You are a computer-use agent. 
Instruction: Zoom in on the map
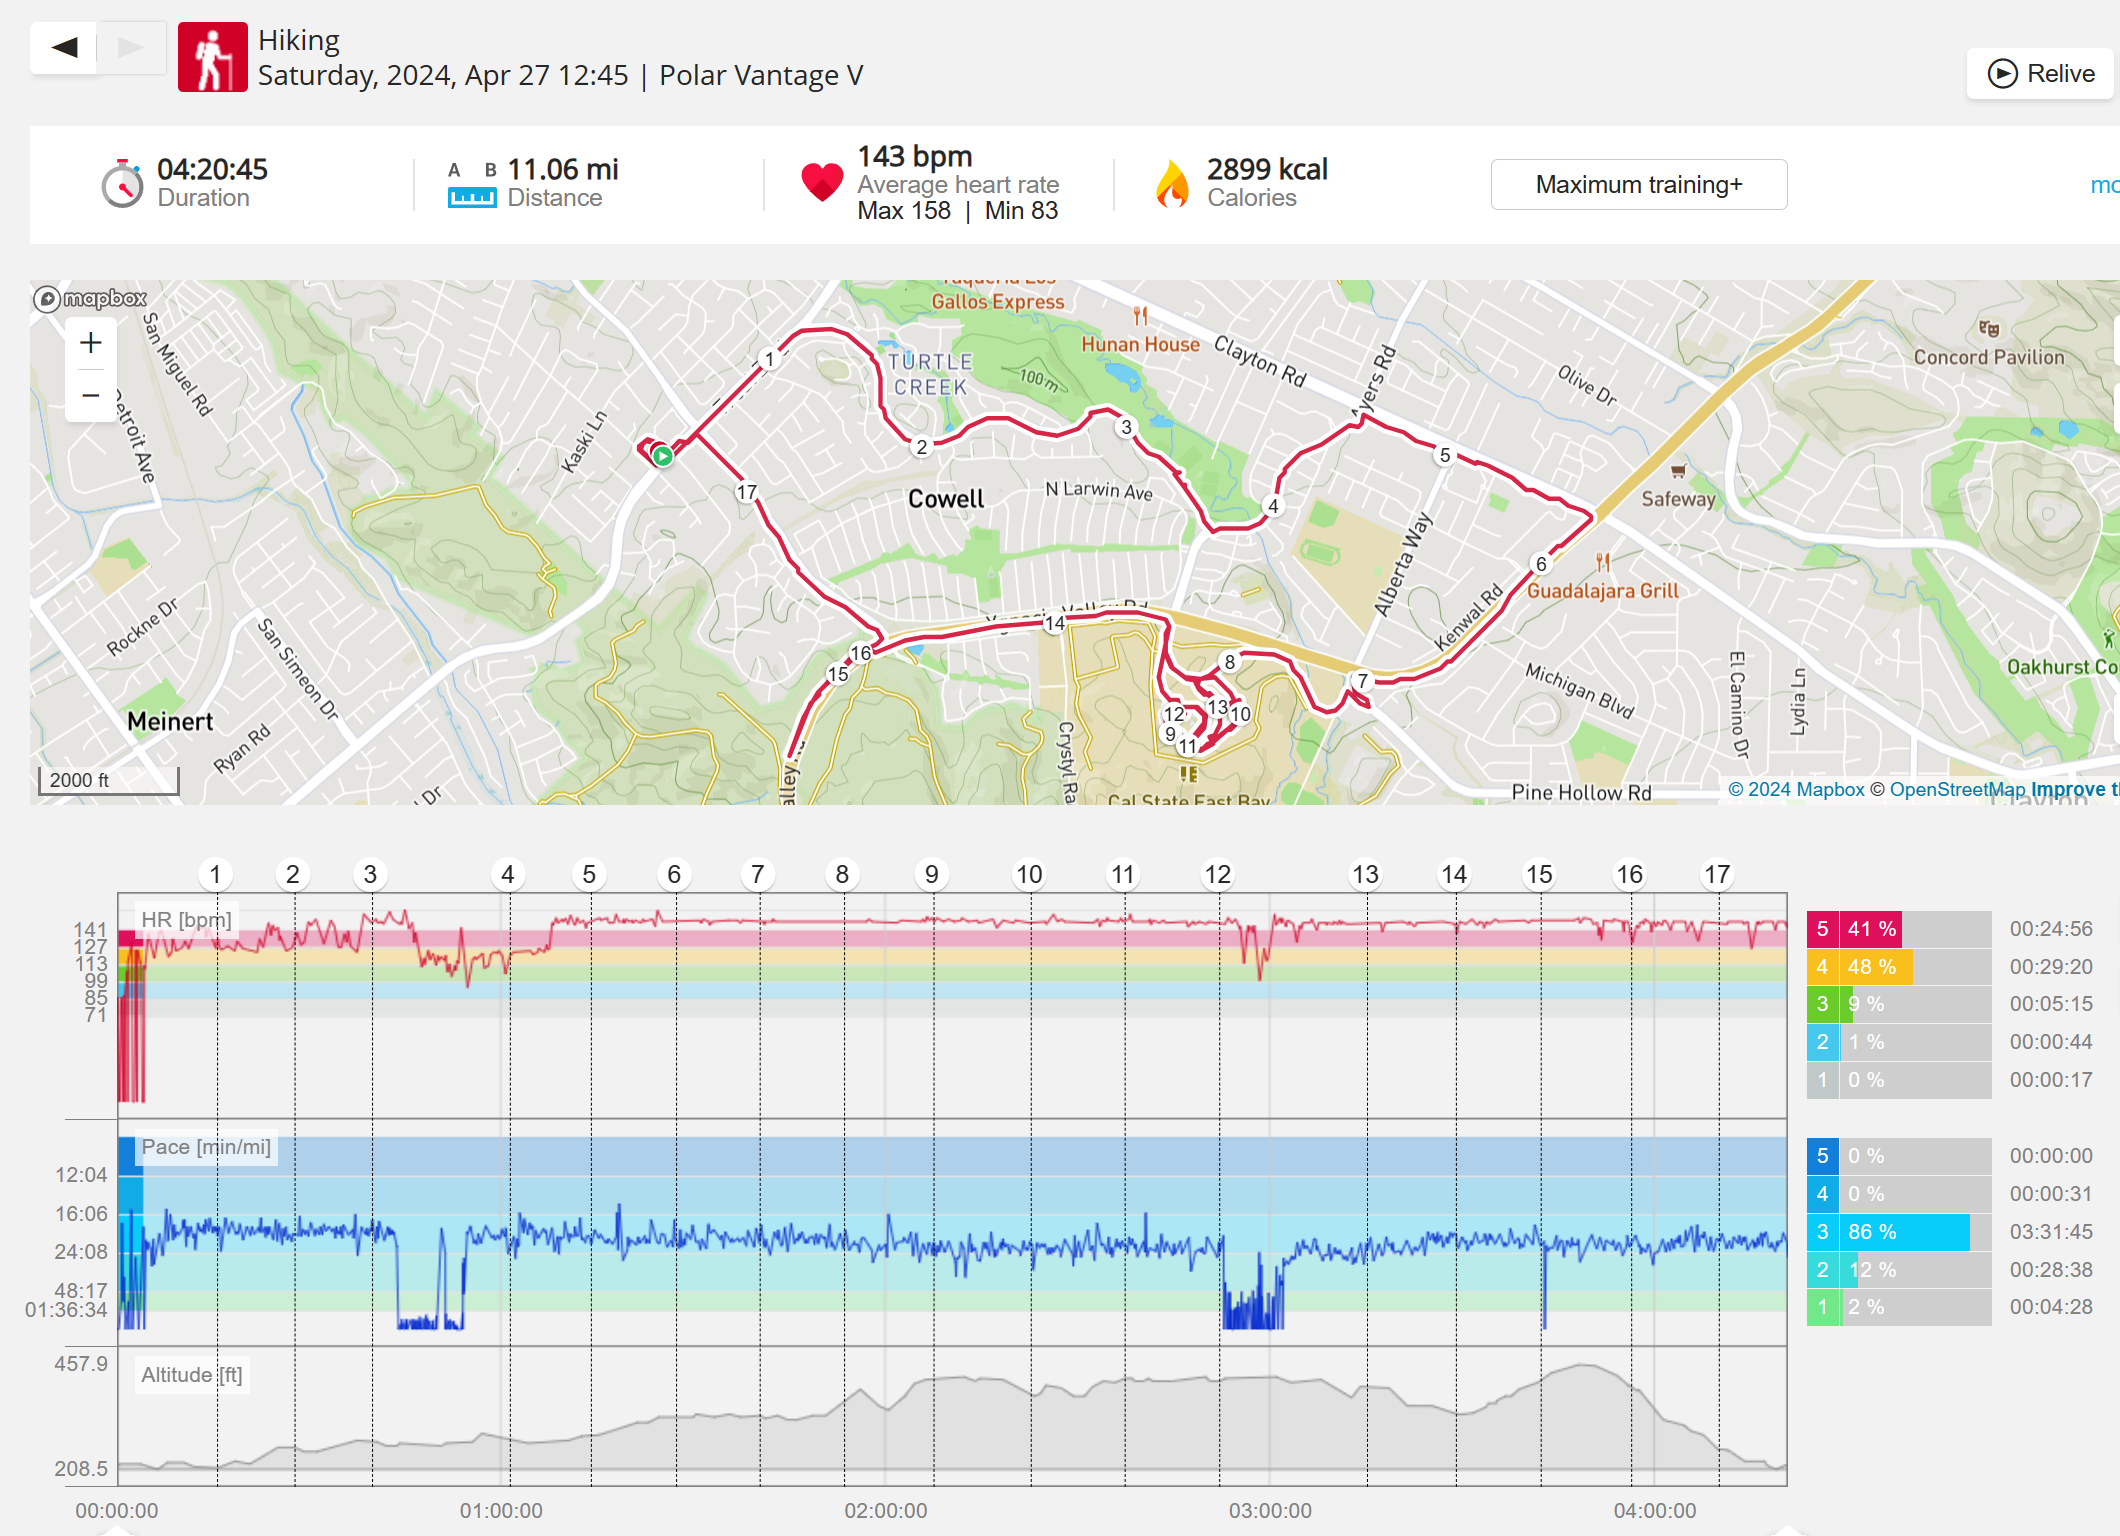(x=91, y=343)
